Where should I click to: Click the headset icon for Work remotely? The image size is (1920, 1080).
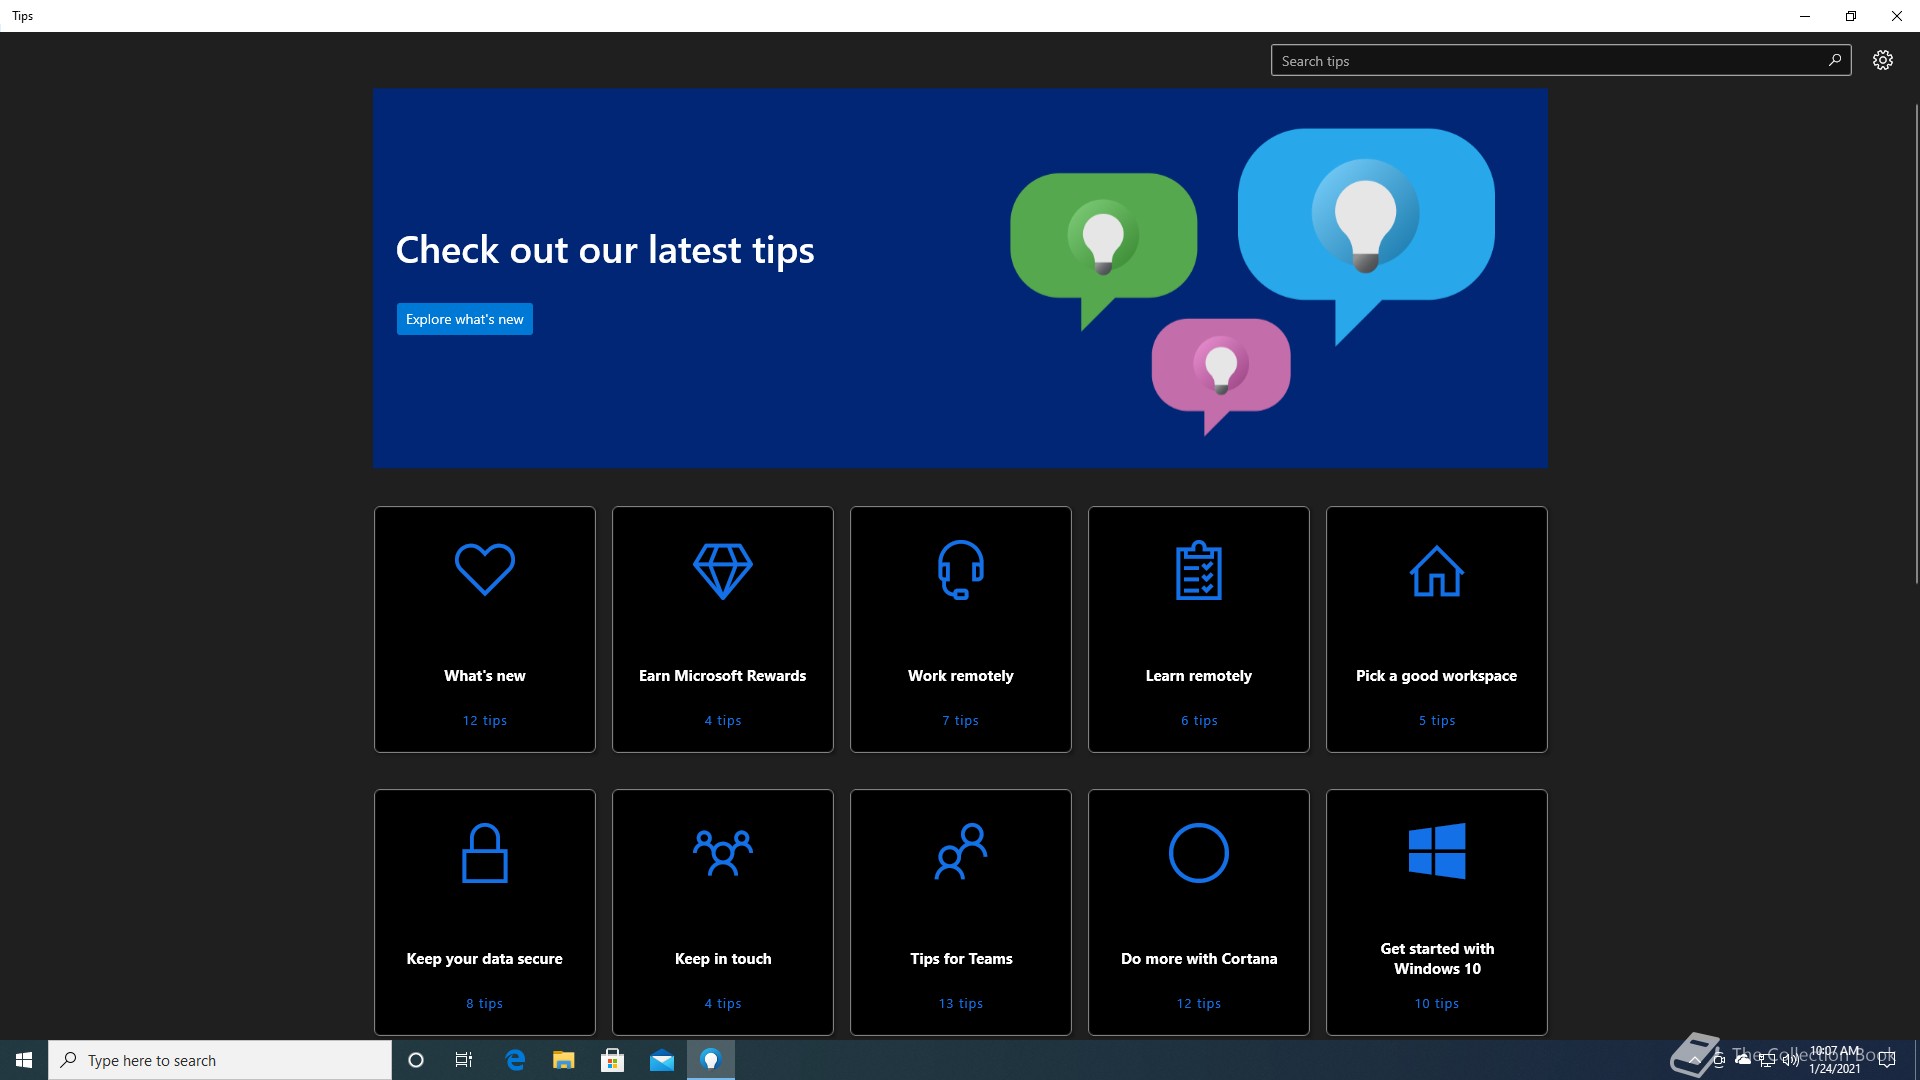pos(960,570)
